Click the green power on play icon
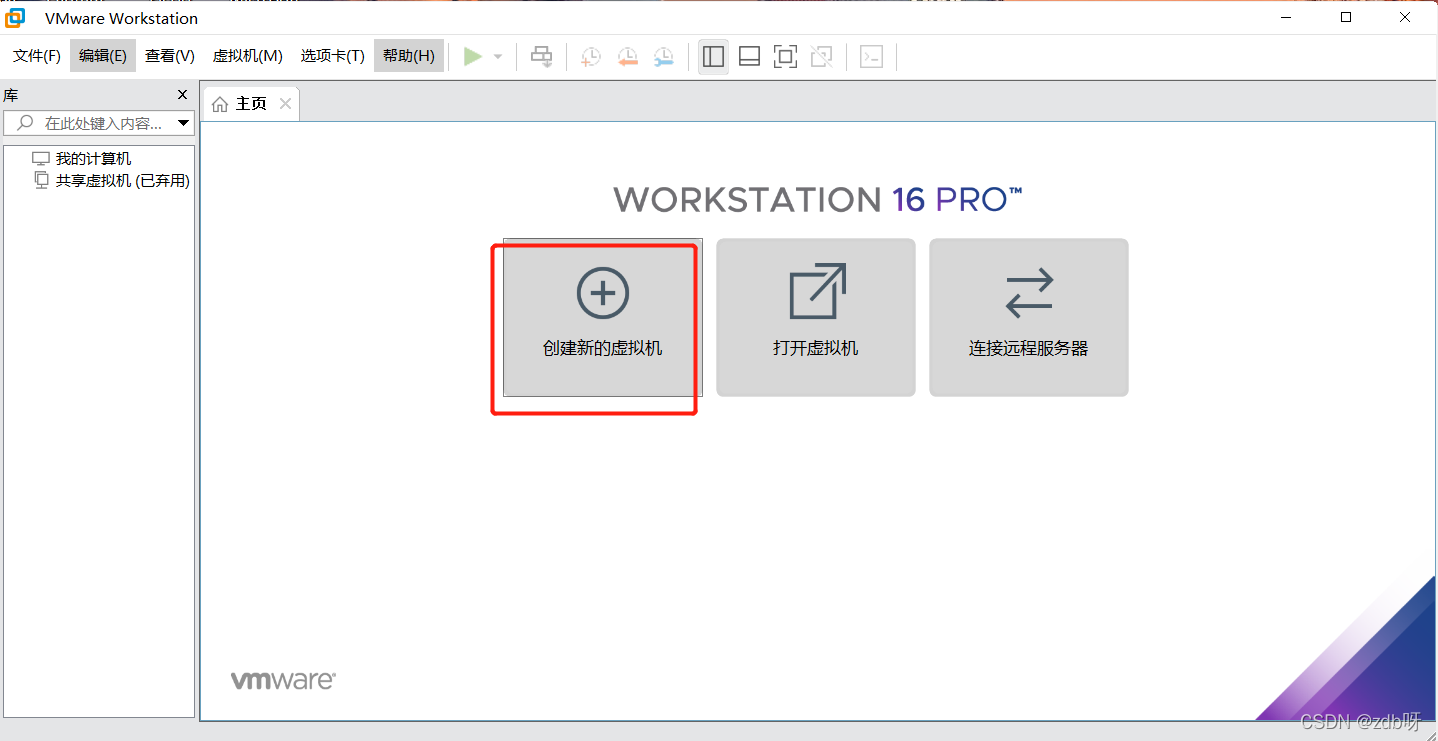The width and height of the screenshot is (1438, 741). click(473, 57)
